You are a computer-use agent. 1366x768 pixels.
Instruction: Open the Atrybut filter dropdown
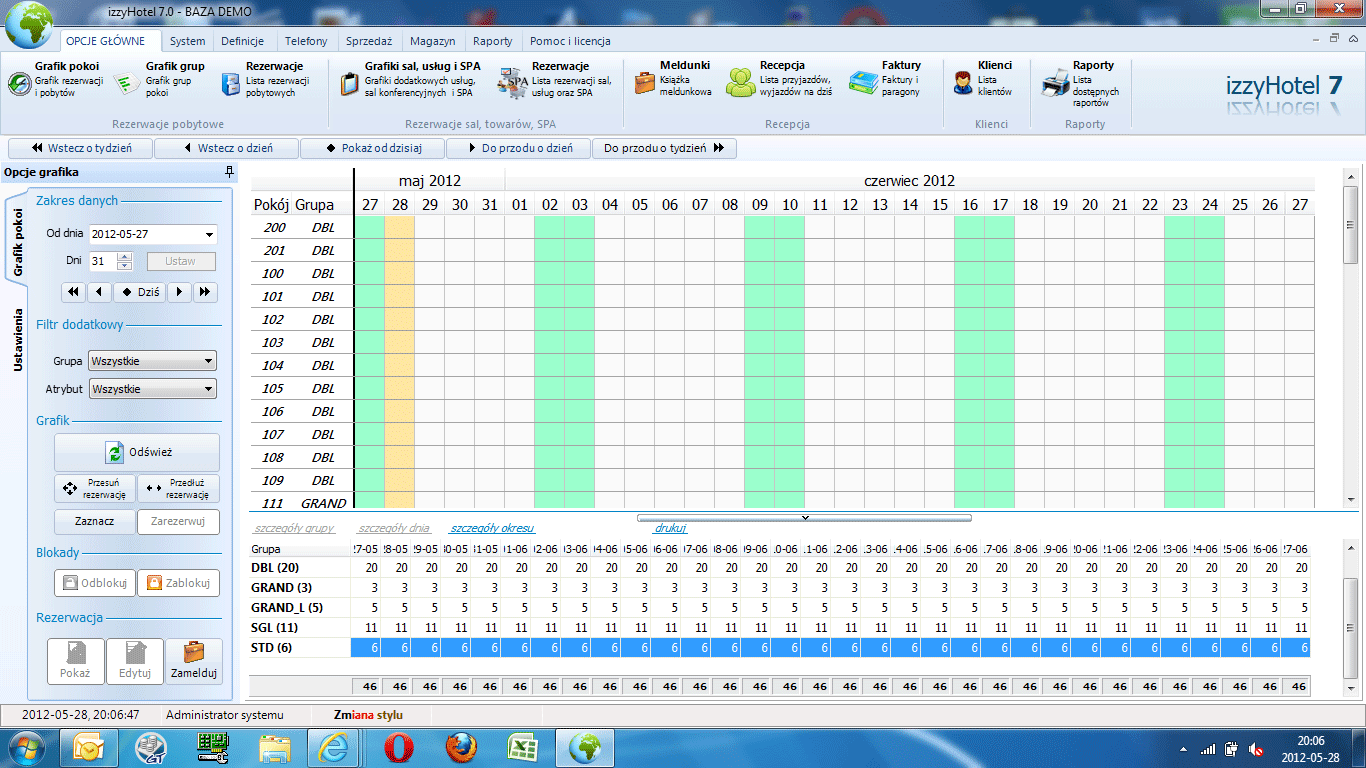208,389
